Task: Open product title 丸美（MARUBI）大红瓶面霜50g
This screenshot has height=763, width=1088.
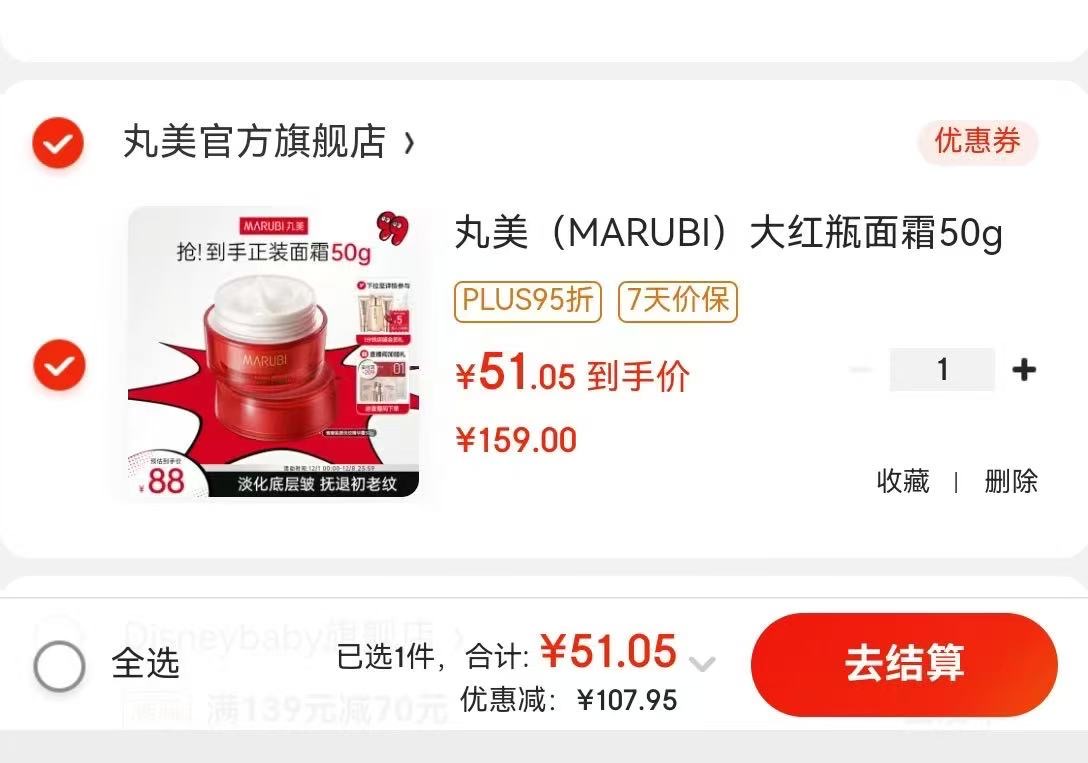Action: pos(729,233)
